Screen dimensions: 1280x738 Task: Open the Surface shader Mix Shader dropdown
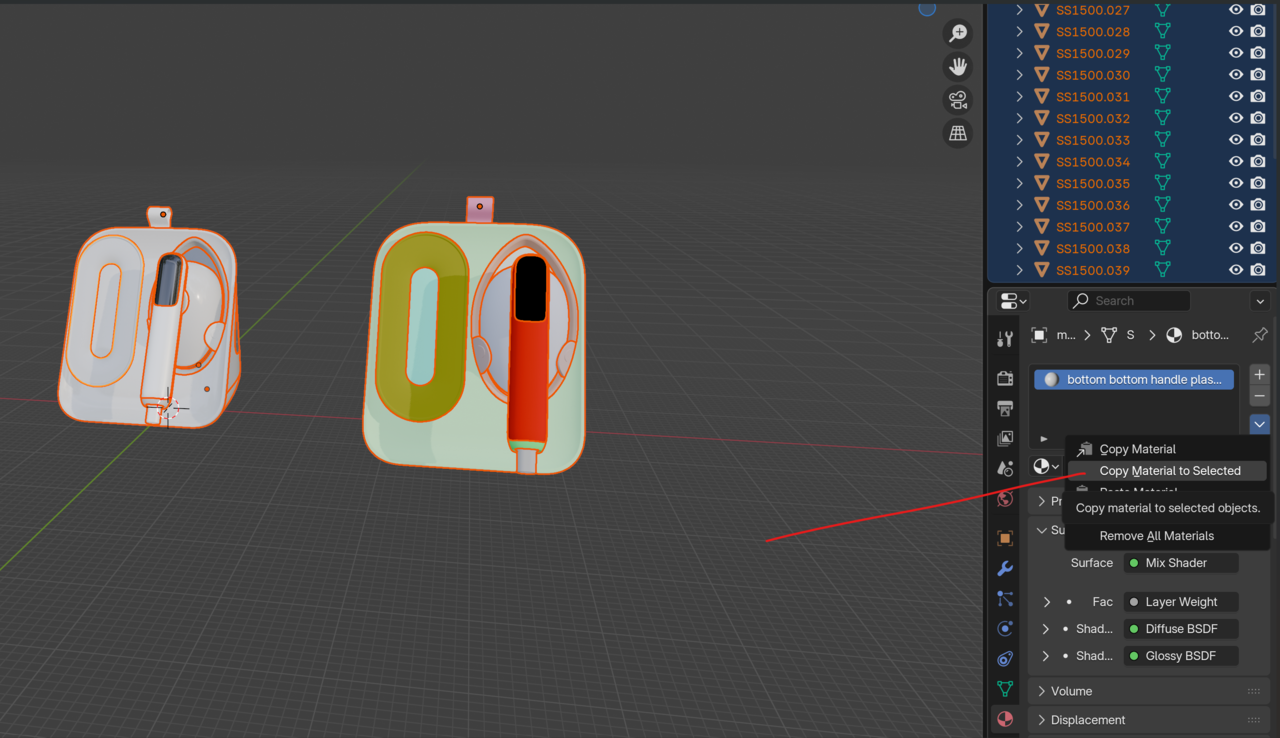1181,563
